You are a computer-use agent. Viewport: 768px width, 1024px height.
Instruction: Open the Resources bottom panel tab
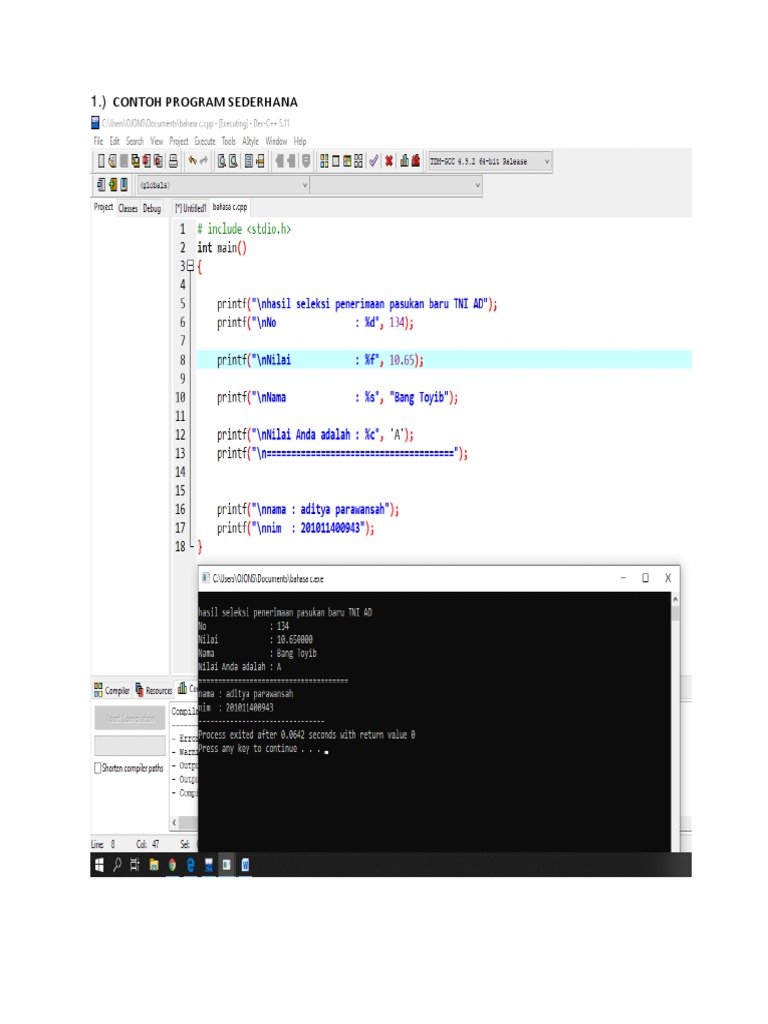point(153,690)
